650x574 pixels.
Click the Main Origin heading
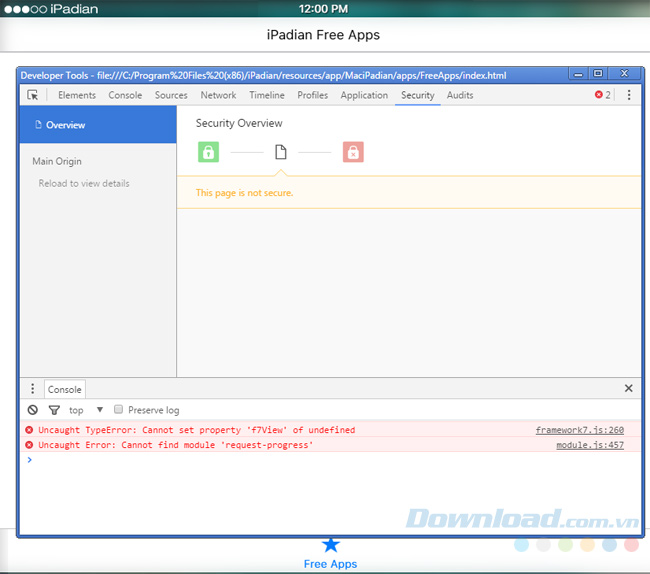[x=57, y=161]
